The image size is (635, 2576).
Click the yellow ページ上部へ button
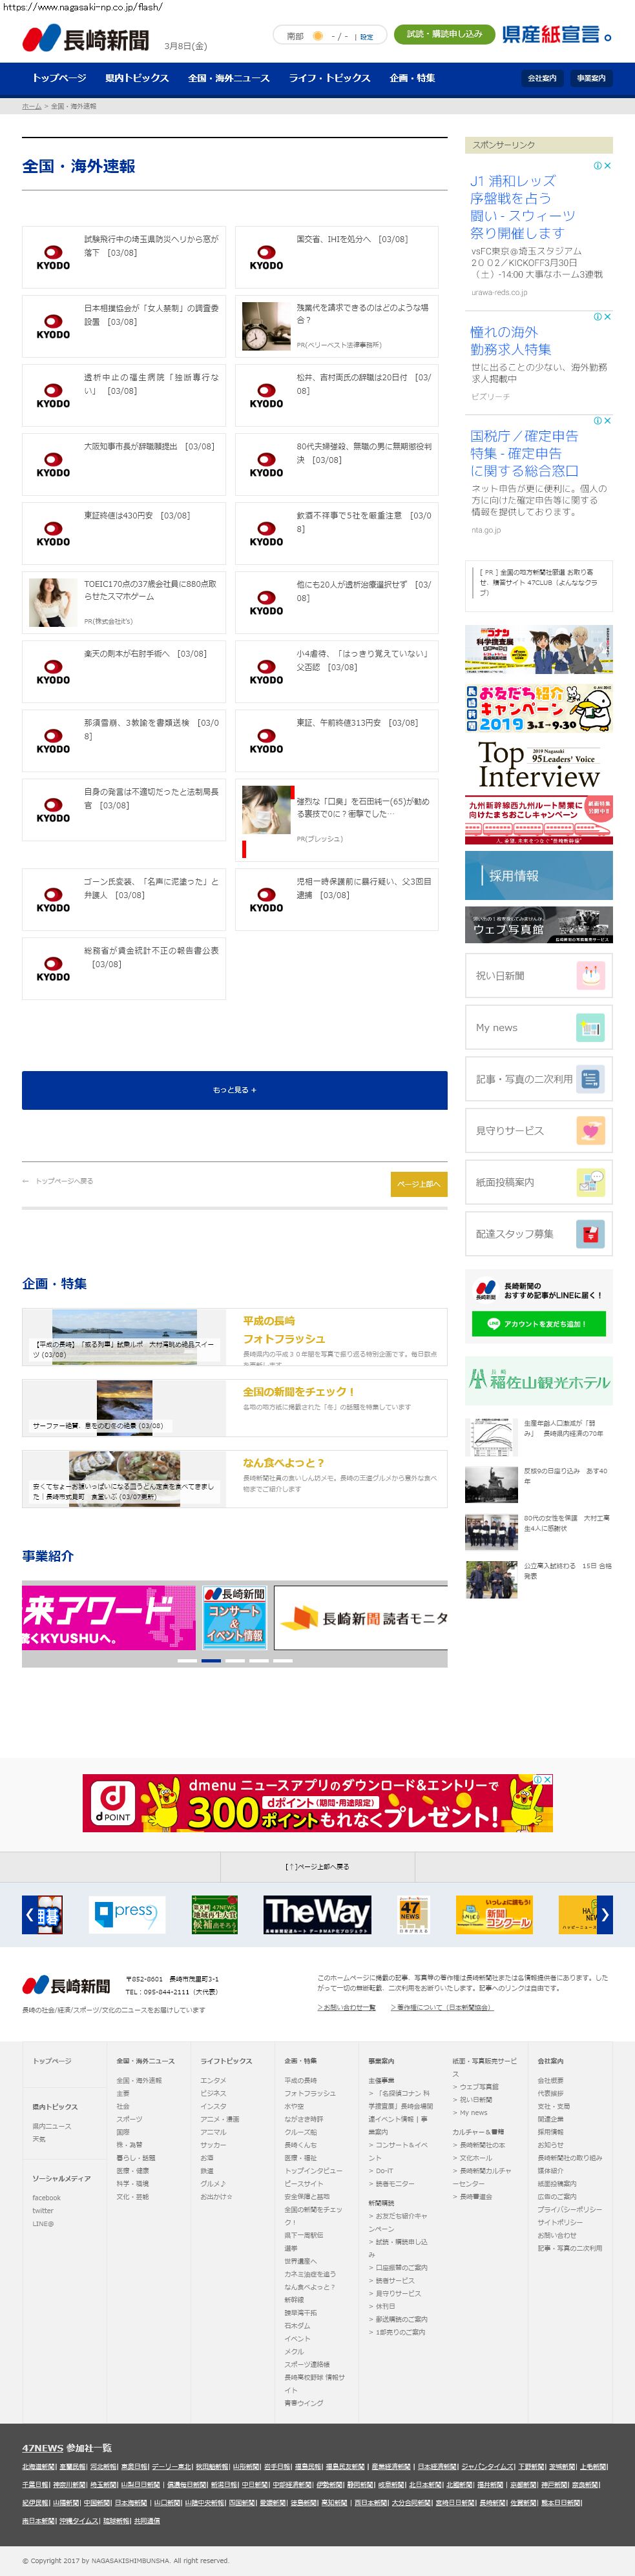(x=418, y=1183)
